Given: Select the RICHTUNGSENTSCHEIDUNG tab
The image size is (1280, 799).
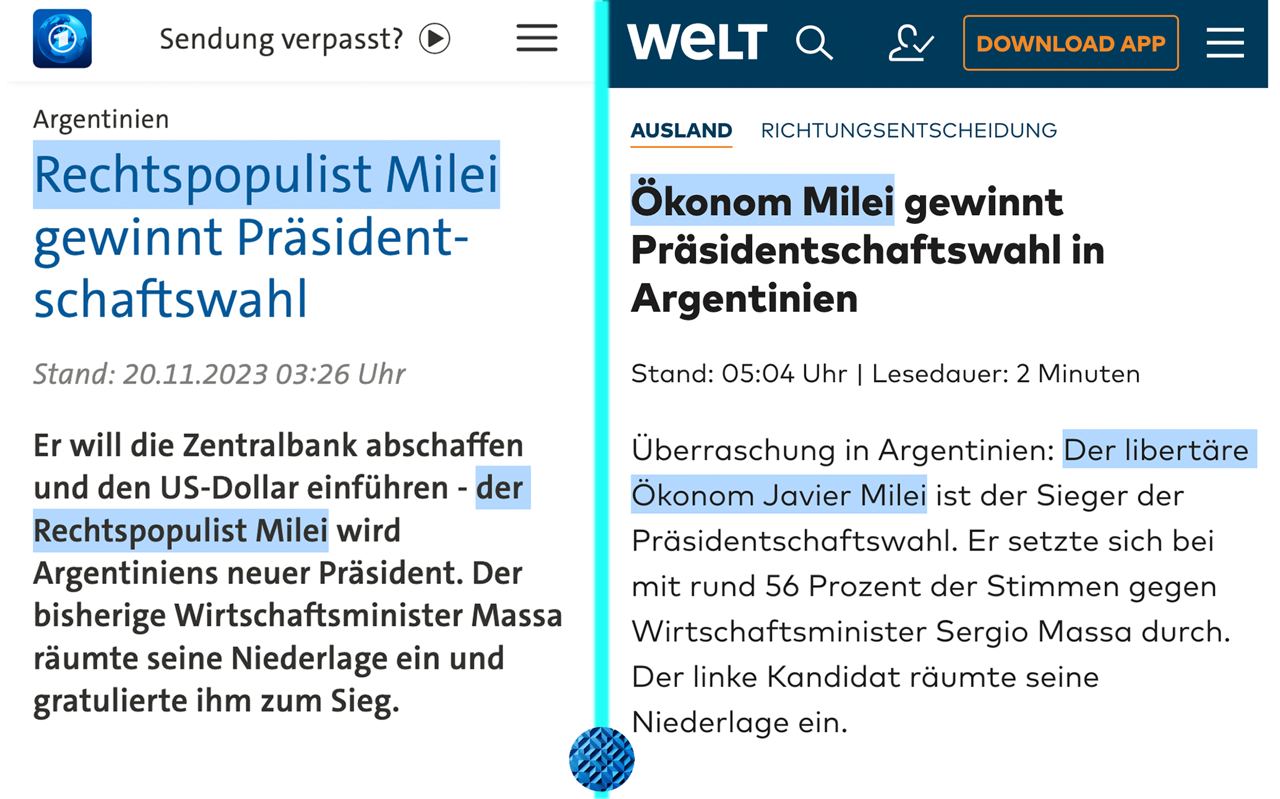Looking at the screenshot, I should (x=908, y=130).
